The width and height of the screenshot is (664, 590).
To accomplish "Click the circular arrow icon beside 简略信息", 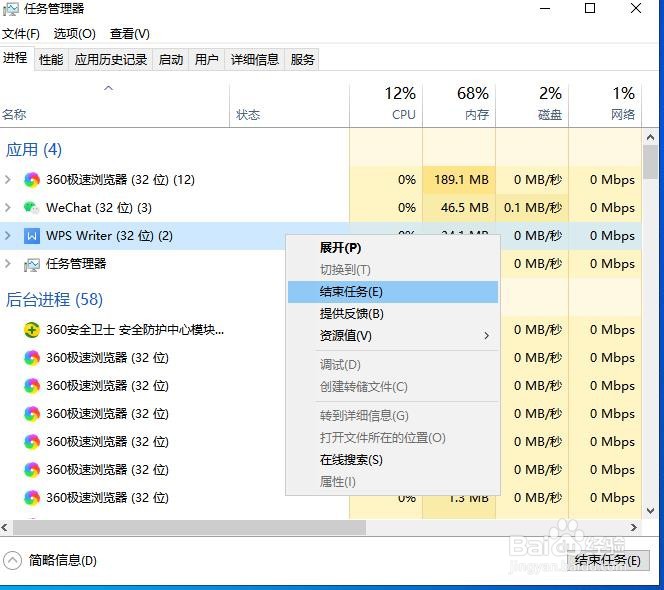I will tap(12, 560).
